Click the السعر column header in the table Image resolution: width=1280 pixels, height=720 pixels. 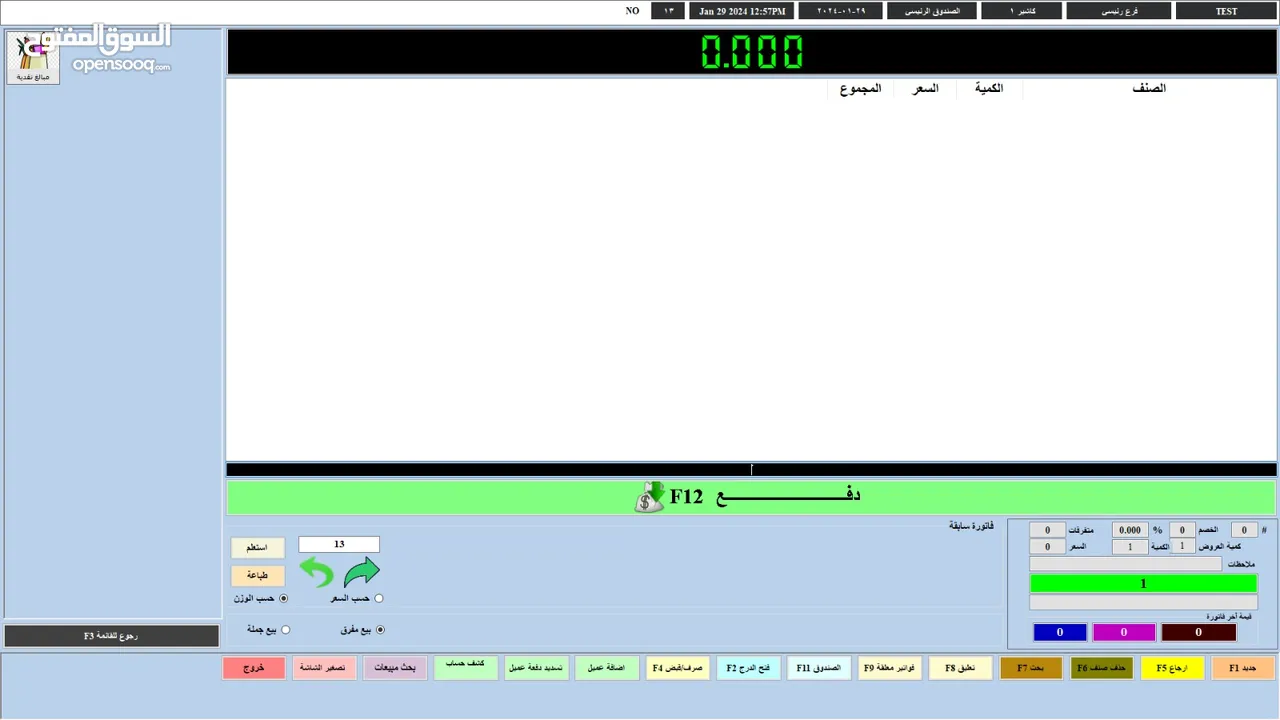point(925,88)
